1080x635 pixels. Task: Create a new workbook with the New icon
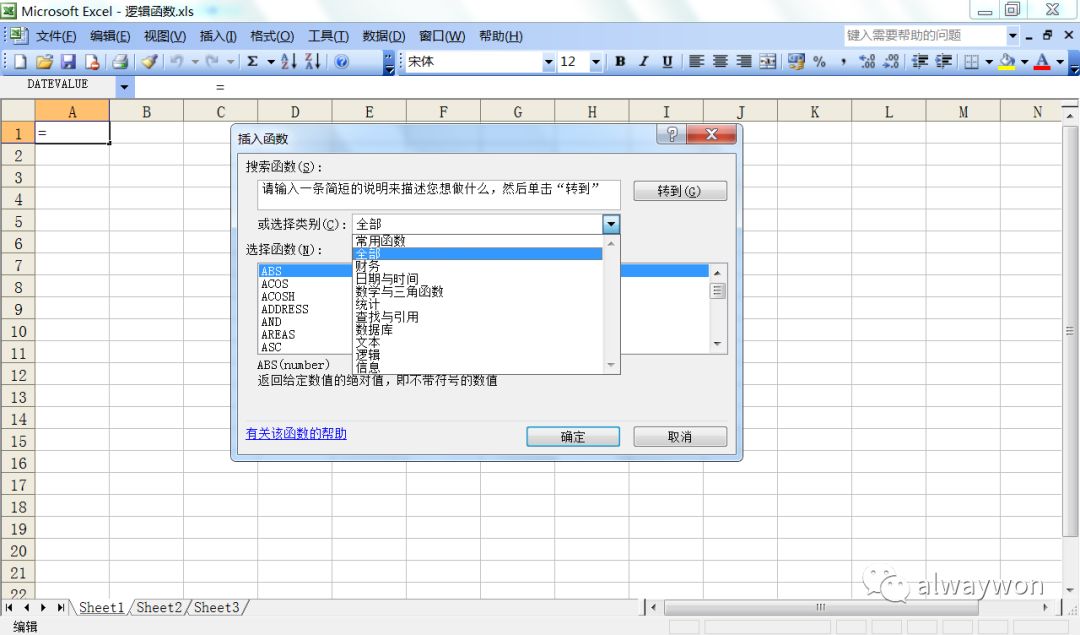(x=20, y=62)
